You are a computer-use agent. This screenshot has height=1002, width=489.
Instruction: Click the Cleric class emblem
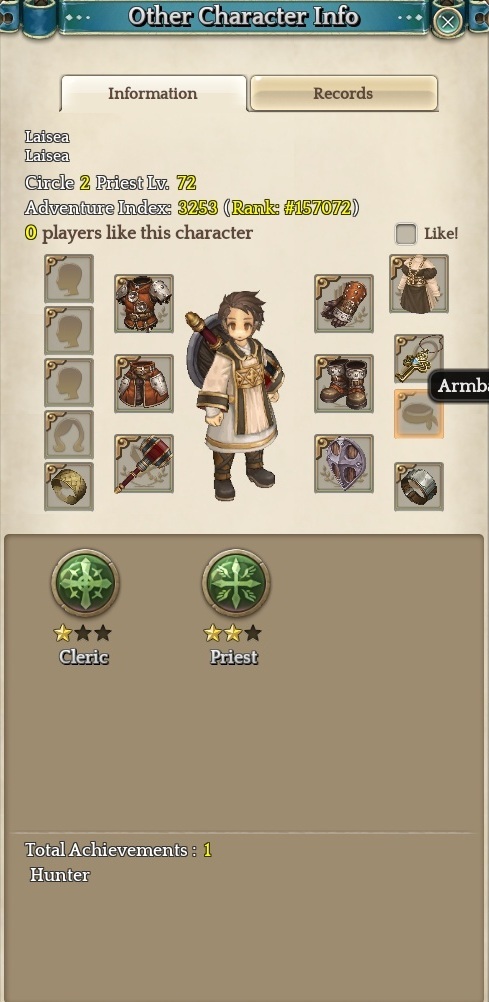click(x=84, y=583)
